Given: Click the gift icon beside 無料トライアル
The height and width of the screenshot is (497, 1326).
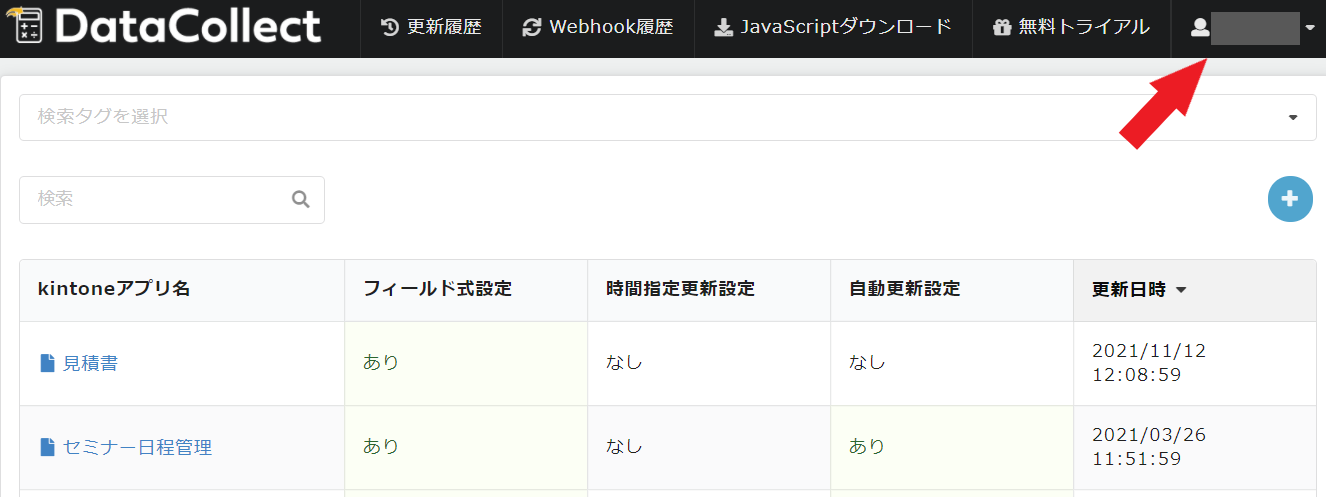Looking at the screenshot, I should click(x=1002, y=28).
